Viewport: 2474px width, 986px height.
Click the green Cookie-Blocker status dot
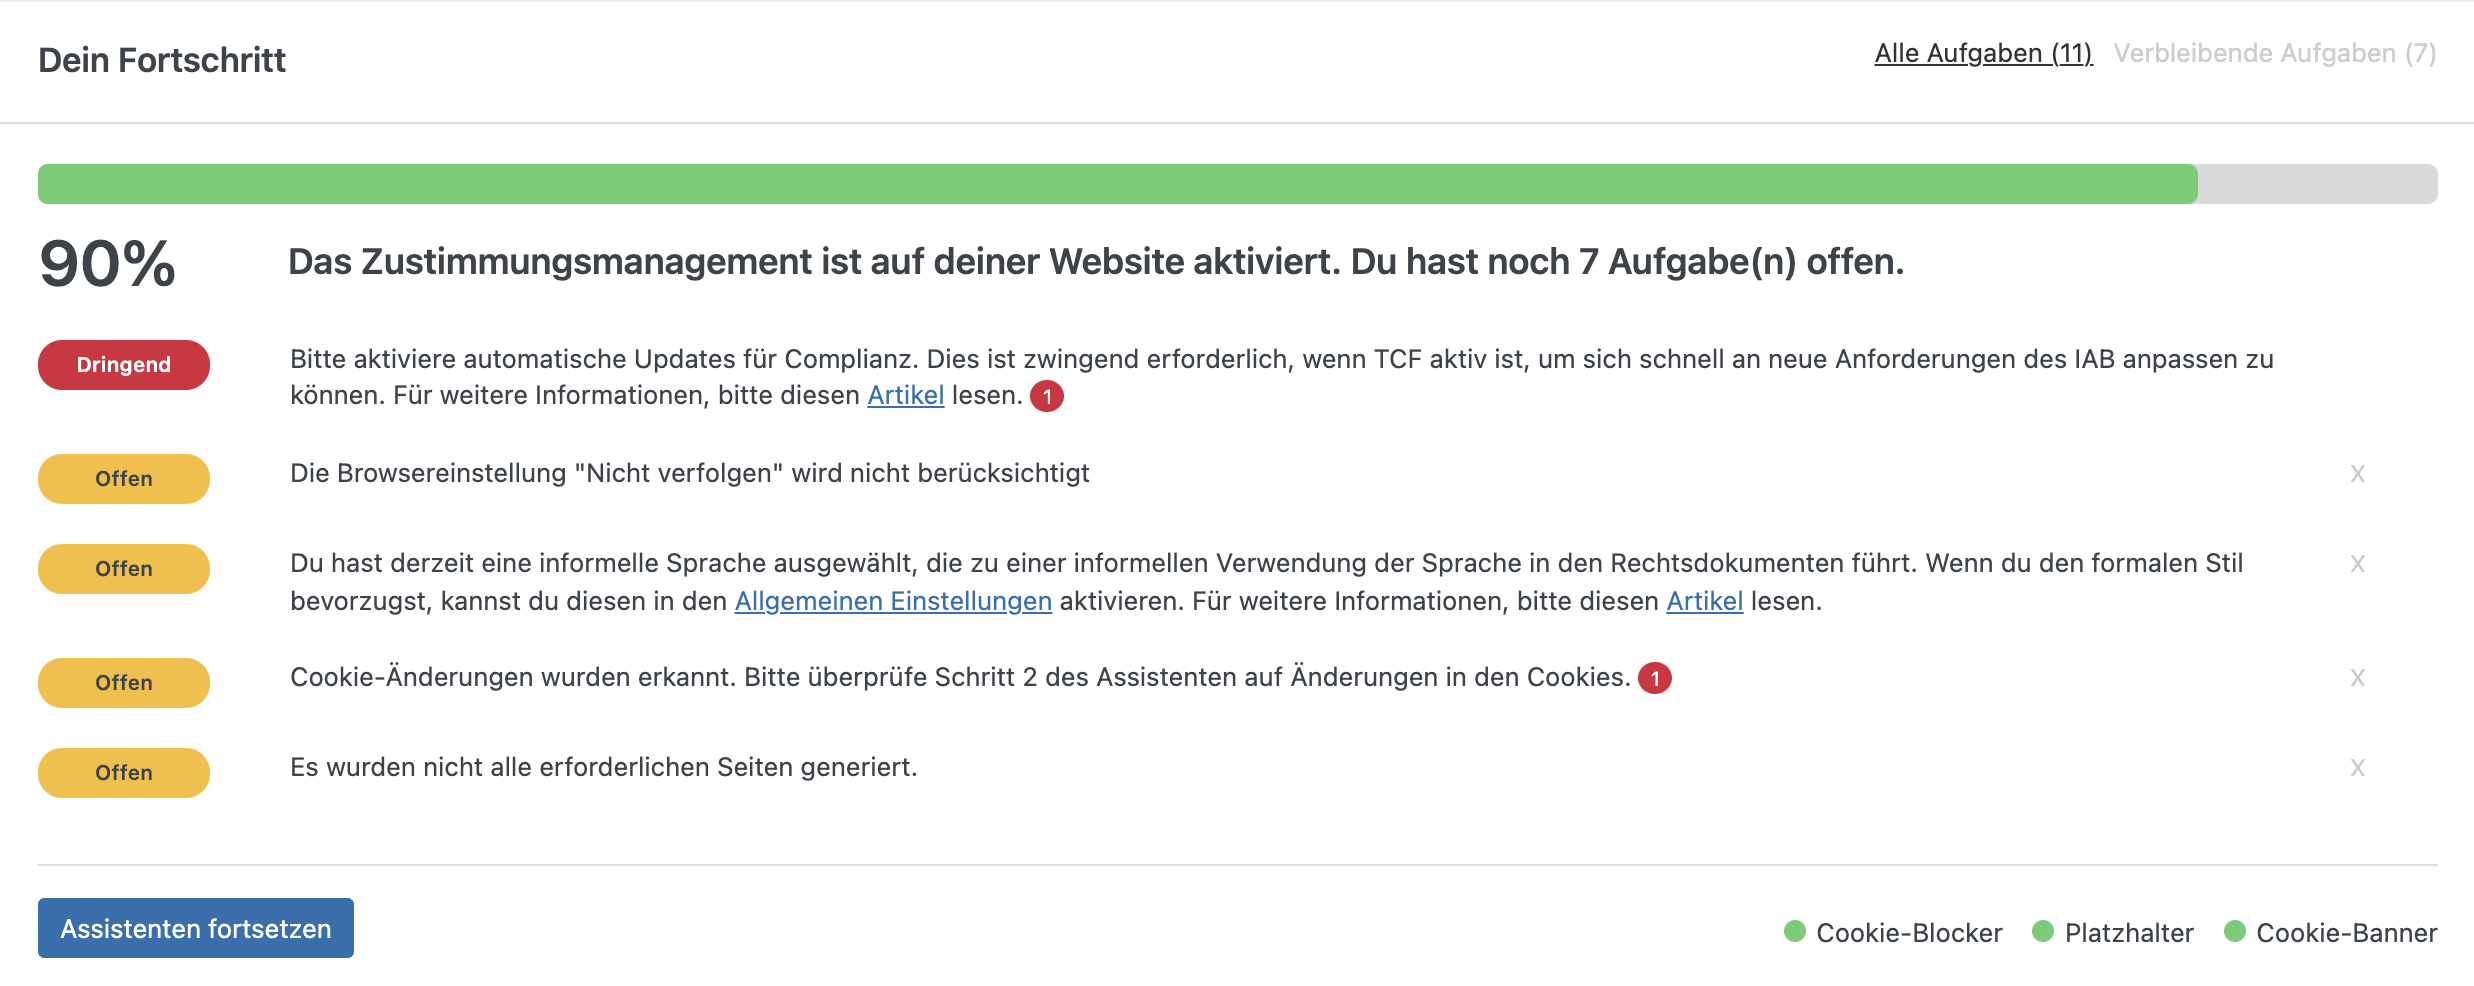[1795, 932]
